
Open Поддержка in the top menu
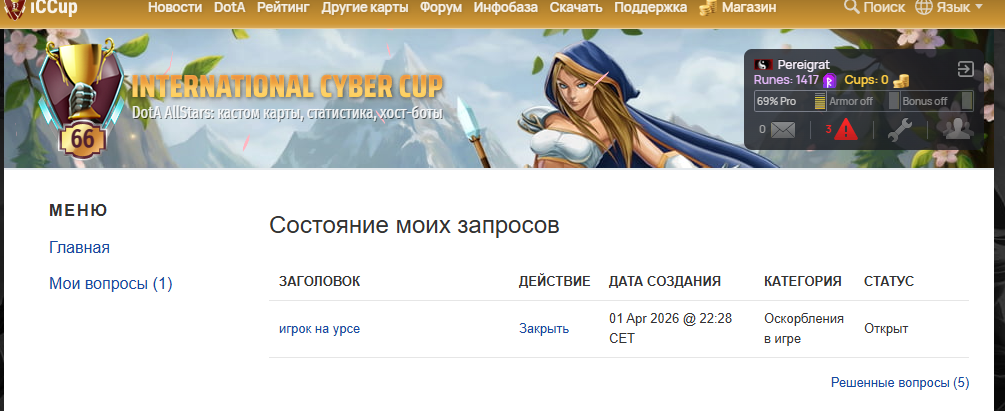(651, 8)
